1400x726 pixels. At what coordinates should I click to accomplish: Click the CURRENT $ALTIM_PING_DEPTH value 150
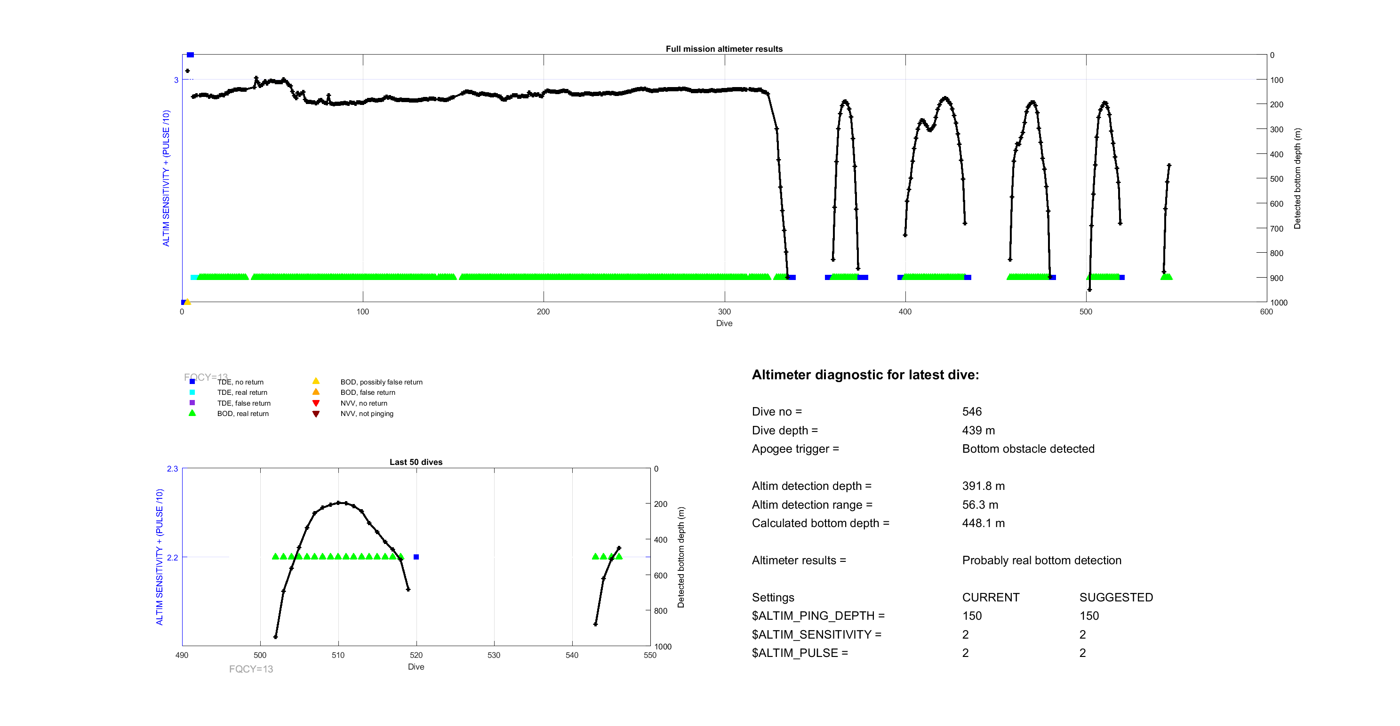click(972, 616)
